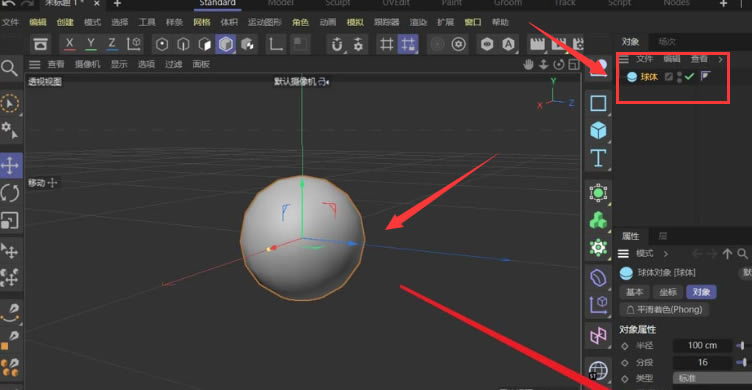
Task: Add a text object with T icon
Action: pos(598,158)
